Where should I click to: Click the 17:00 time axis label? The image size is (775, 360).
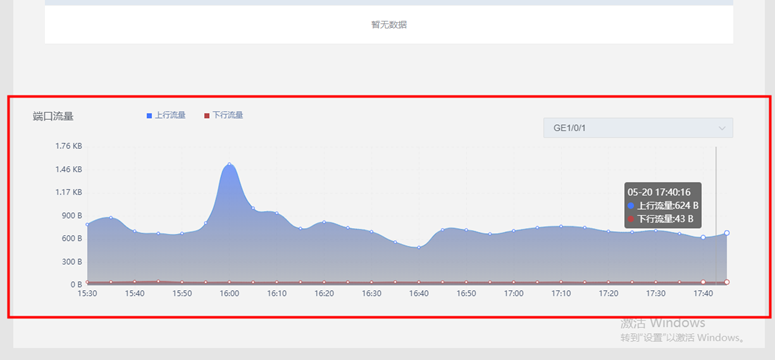point(514,293)
